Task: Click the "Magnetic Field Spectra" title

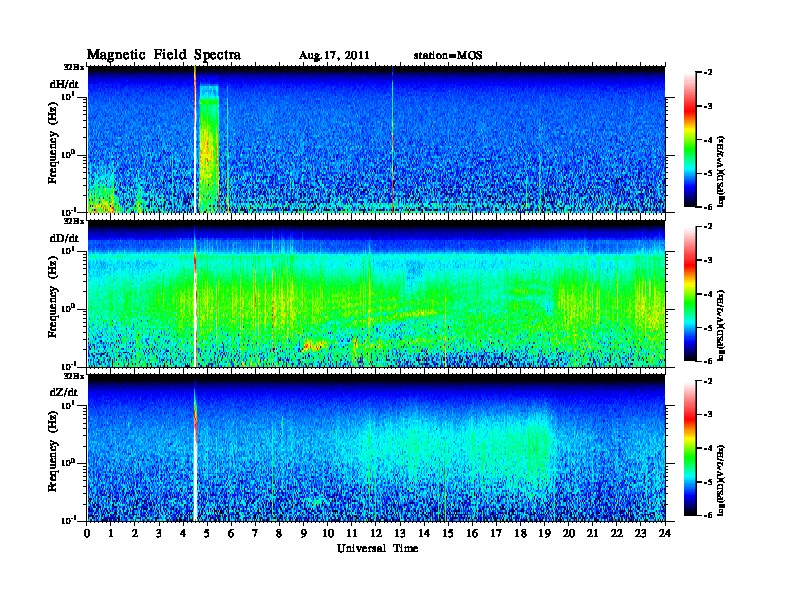Action: [x=164, y=55]
